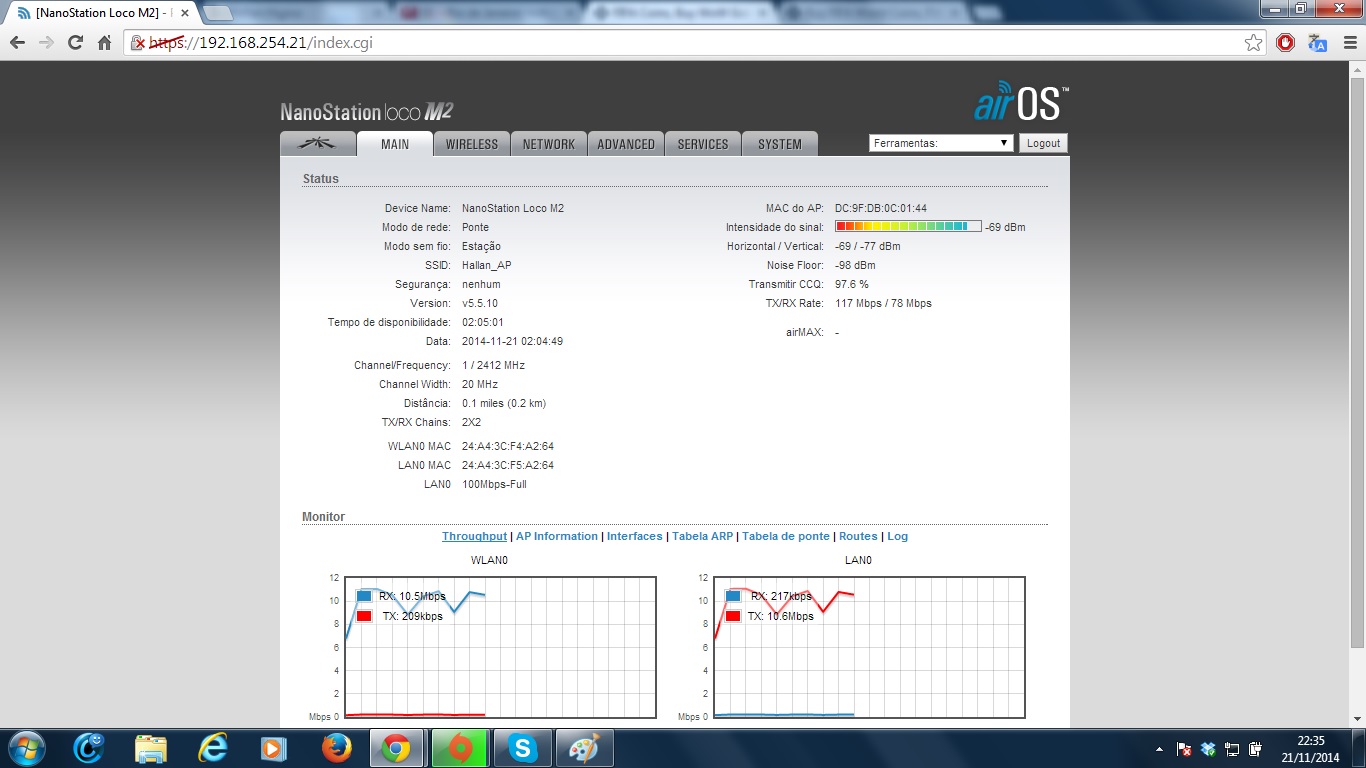Open the Ubiquiti logo tab
1366x768 pixels.
(318, 144)
